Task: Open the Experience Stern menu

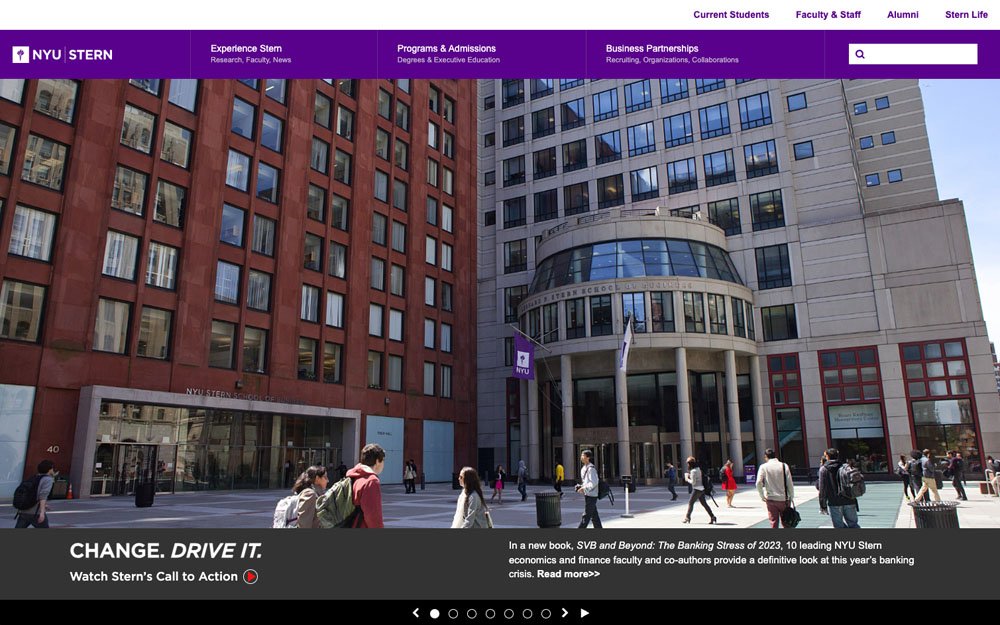Action: 251,54
